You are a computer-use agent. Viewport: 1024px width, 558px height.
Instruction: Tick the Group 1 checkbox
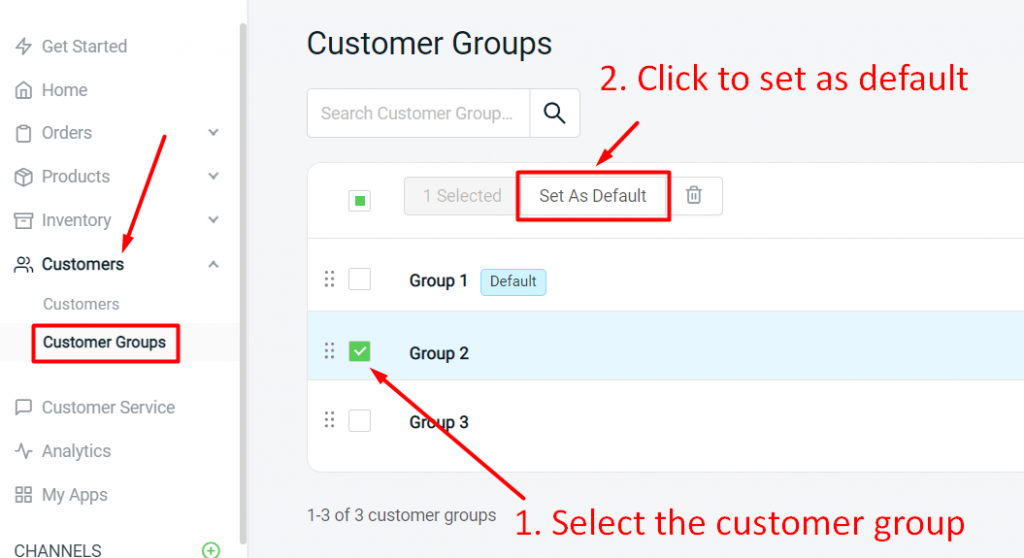click(359, 280)
